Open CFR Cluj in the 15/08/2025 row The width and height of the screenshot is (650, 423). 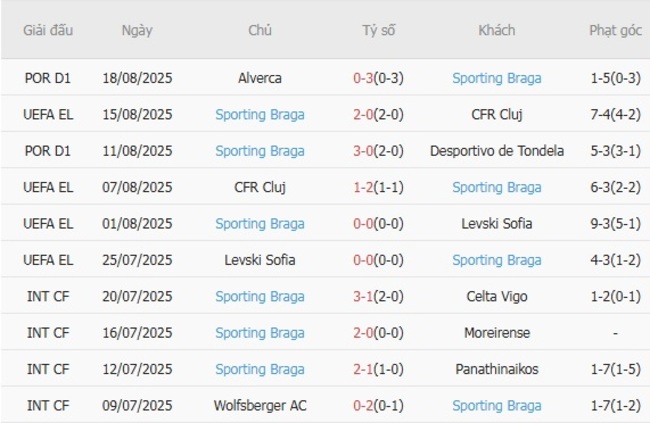pos(497,114)
